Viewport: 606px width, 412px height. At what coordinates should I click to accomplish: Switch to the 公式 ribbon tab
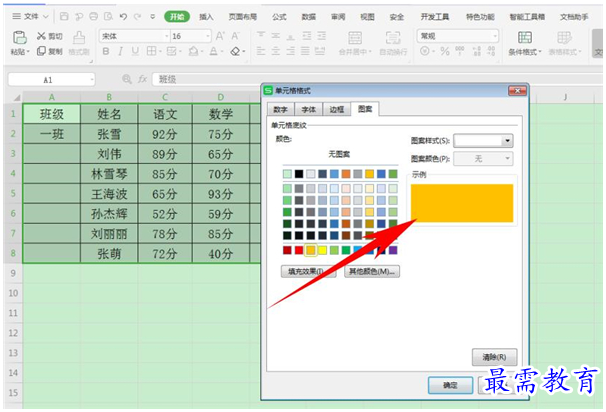coord(279,17)
